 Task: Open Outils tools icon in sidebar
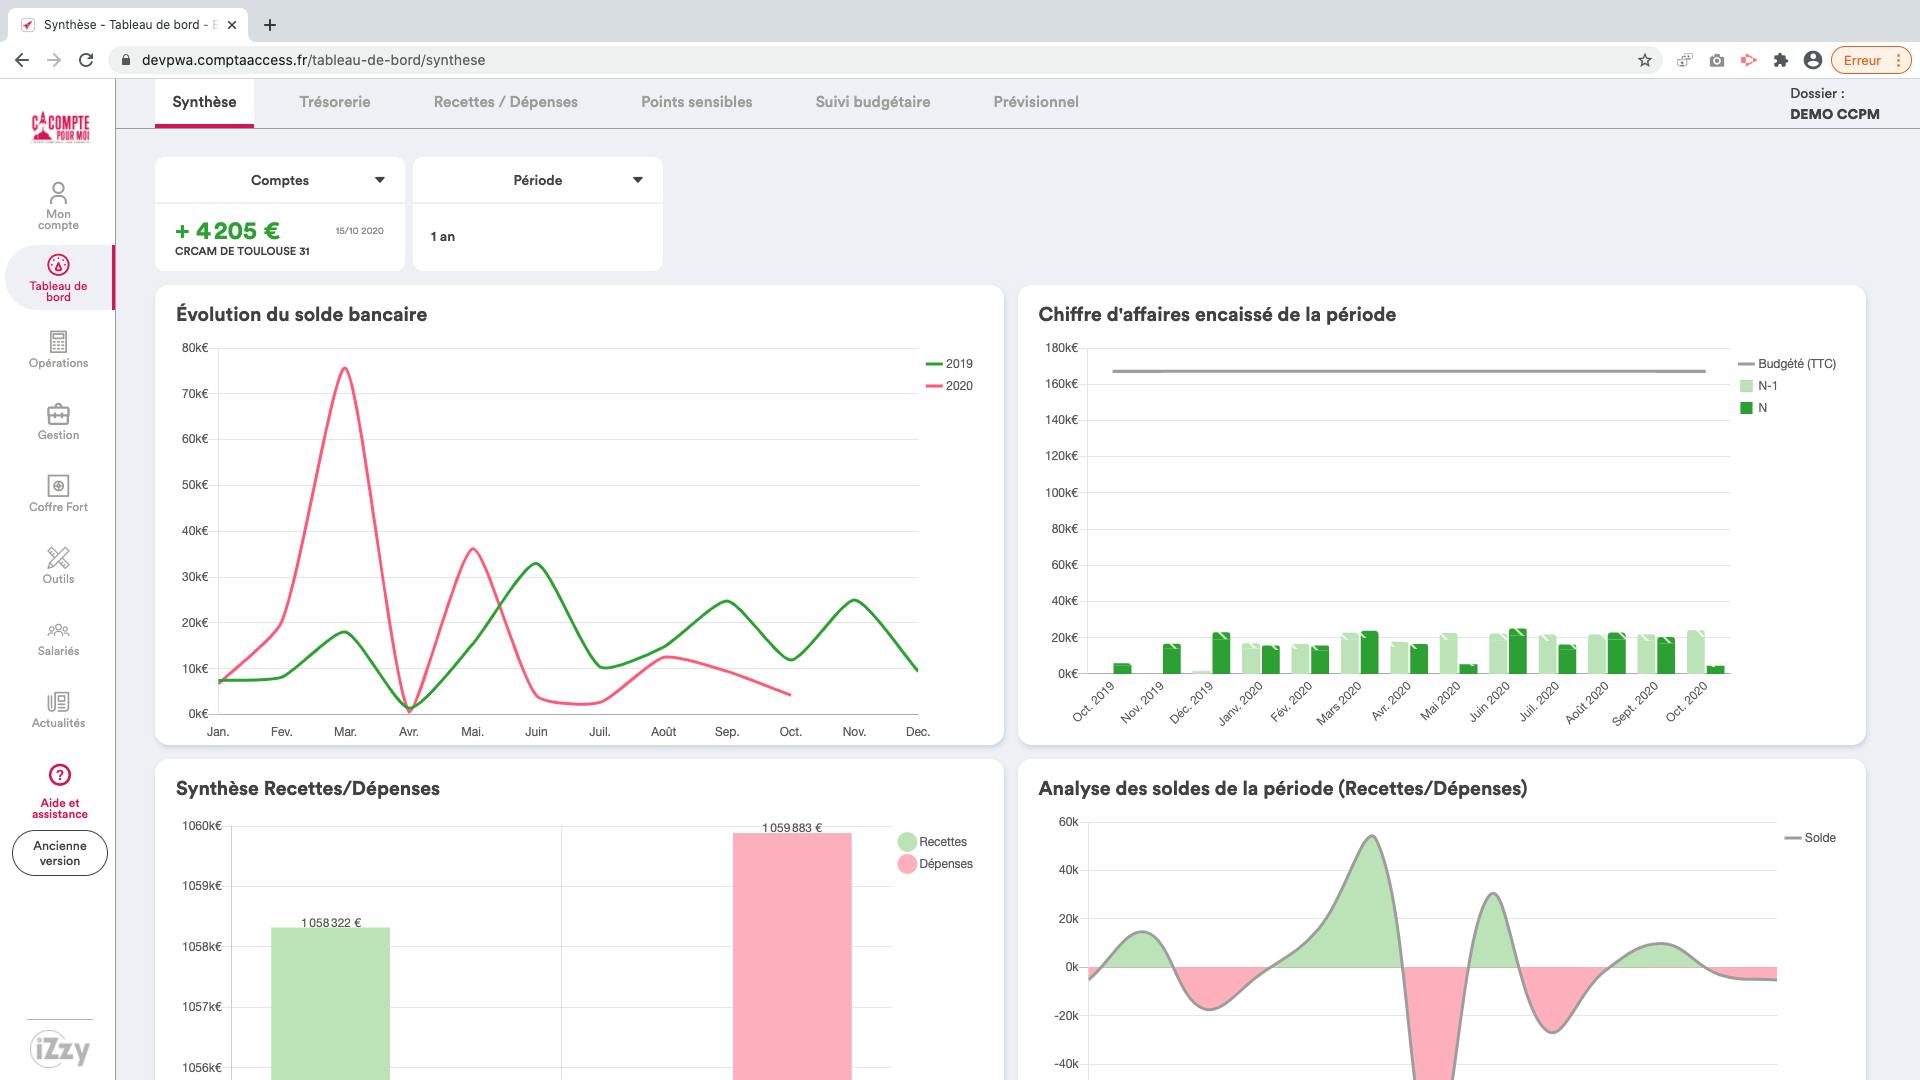[58, 558]
